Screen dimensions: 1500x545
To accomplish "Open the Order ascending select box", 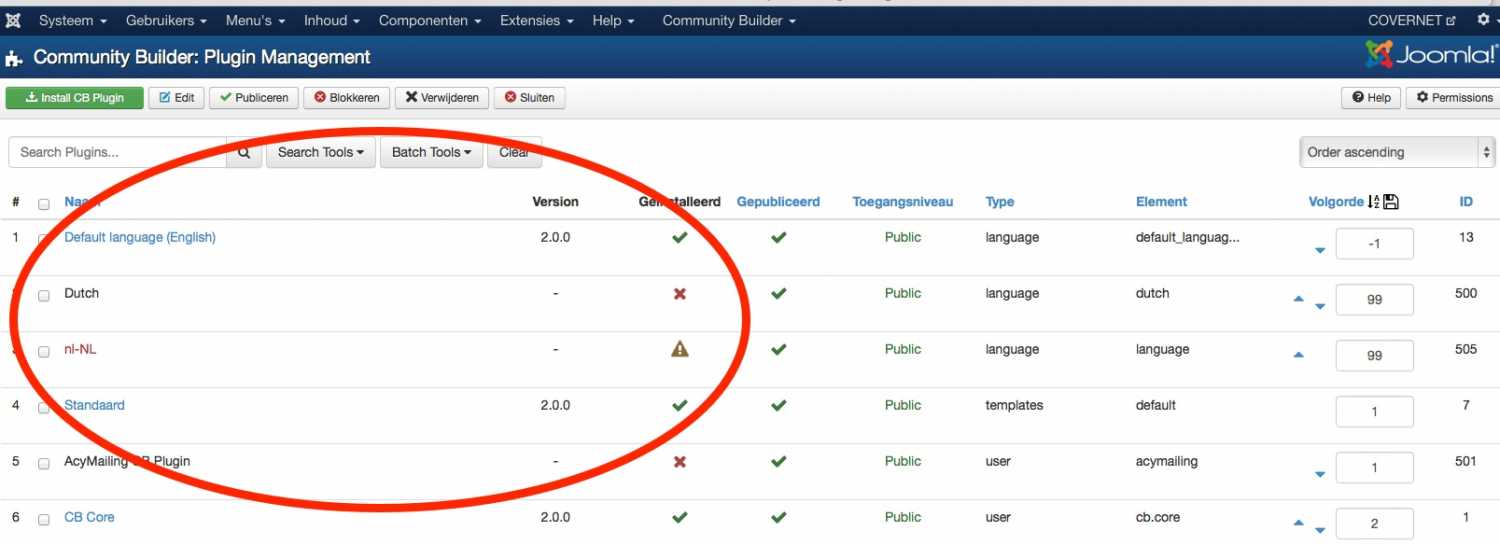I will [x=1396, y=152].
